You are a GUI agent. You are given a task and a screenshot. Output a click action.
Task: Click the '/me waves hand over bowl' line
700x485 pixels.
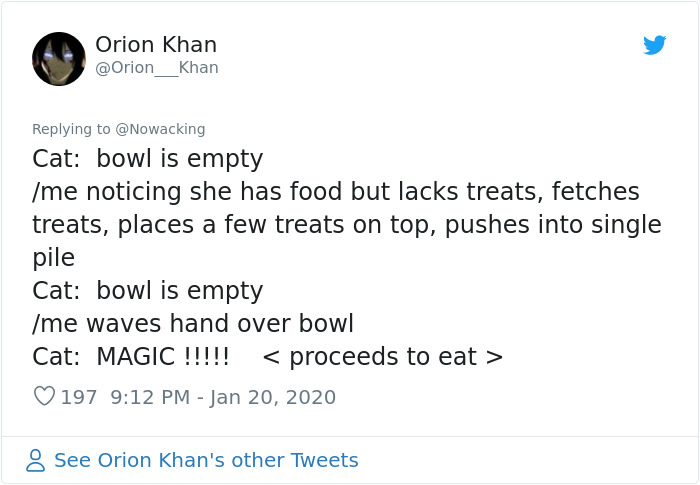coord(193,324)
